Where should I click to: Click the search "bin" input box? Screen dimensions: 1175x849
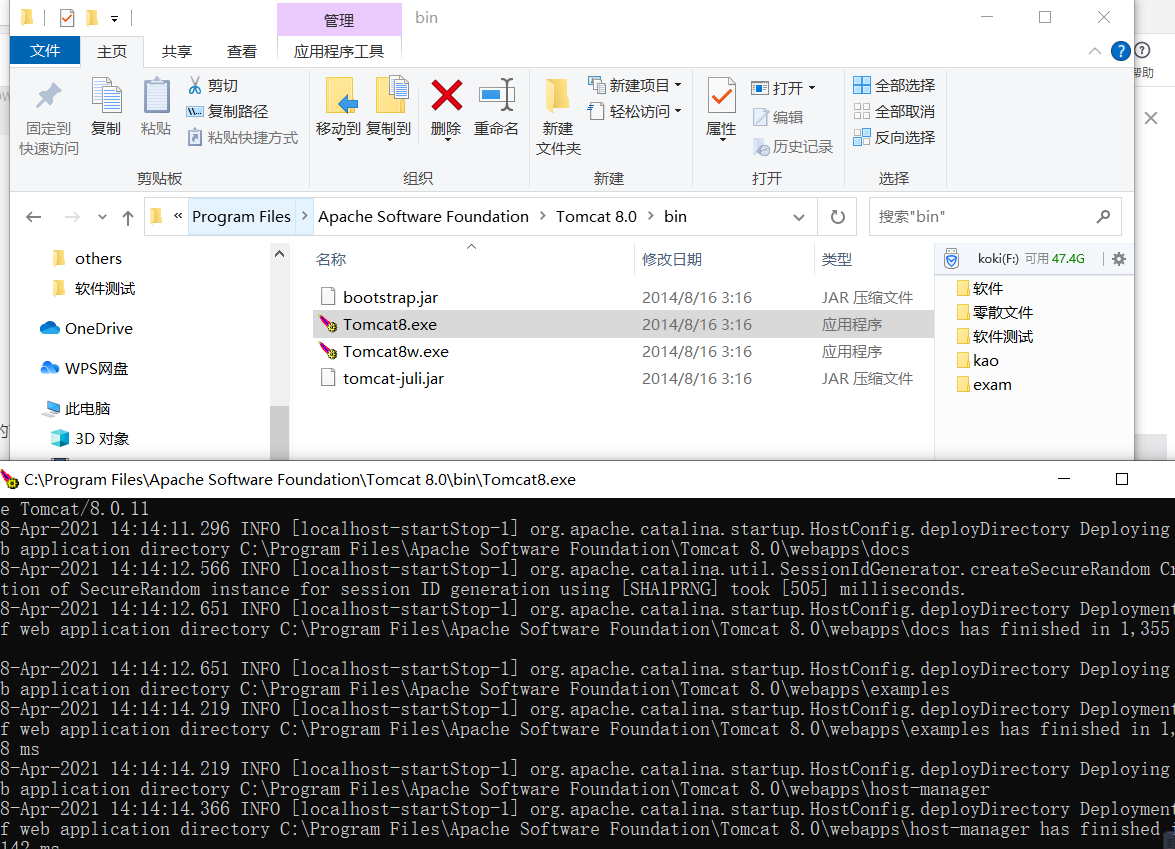pyautogui.click(x=980, y=217)
